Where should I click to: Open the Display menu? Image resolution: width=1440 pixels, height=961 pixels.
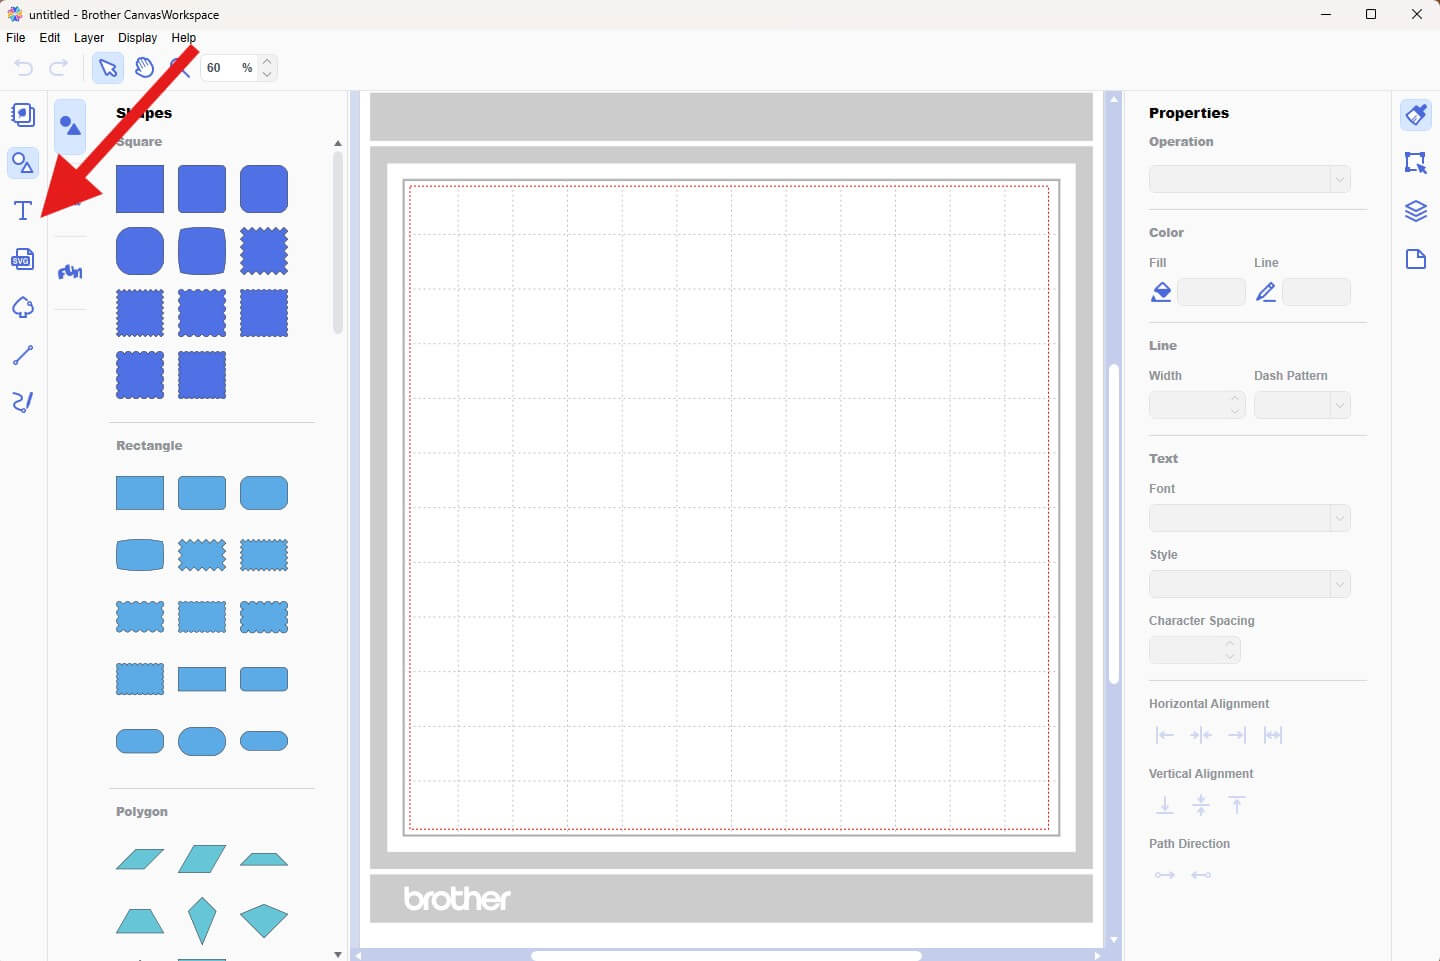137,37
